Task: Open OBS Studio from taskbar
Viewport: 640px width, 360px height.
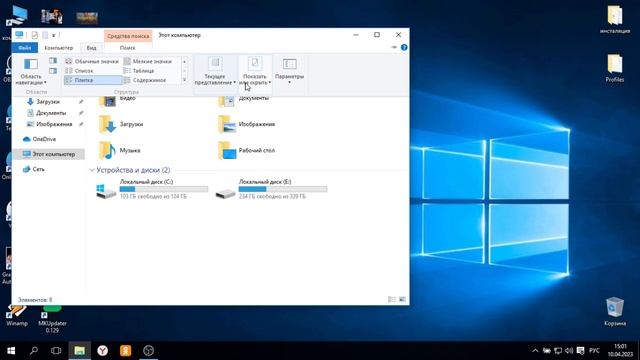Action: coord(148,351)
